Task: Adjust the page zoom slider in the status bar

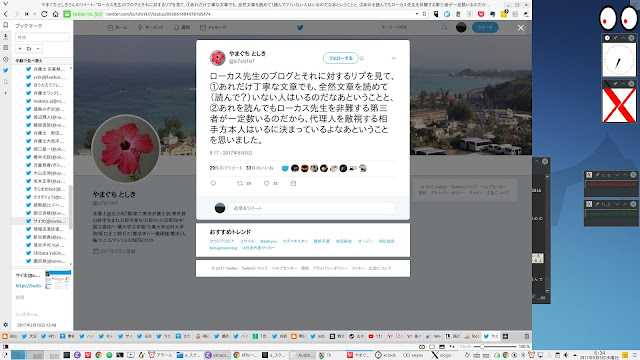Action: point(494,347)
